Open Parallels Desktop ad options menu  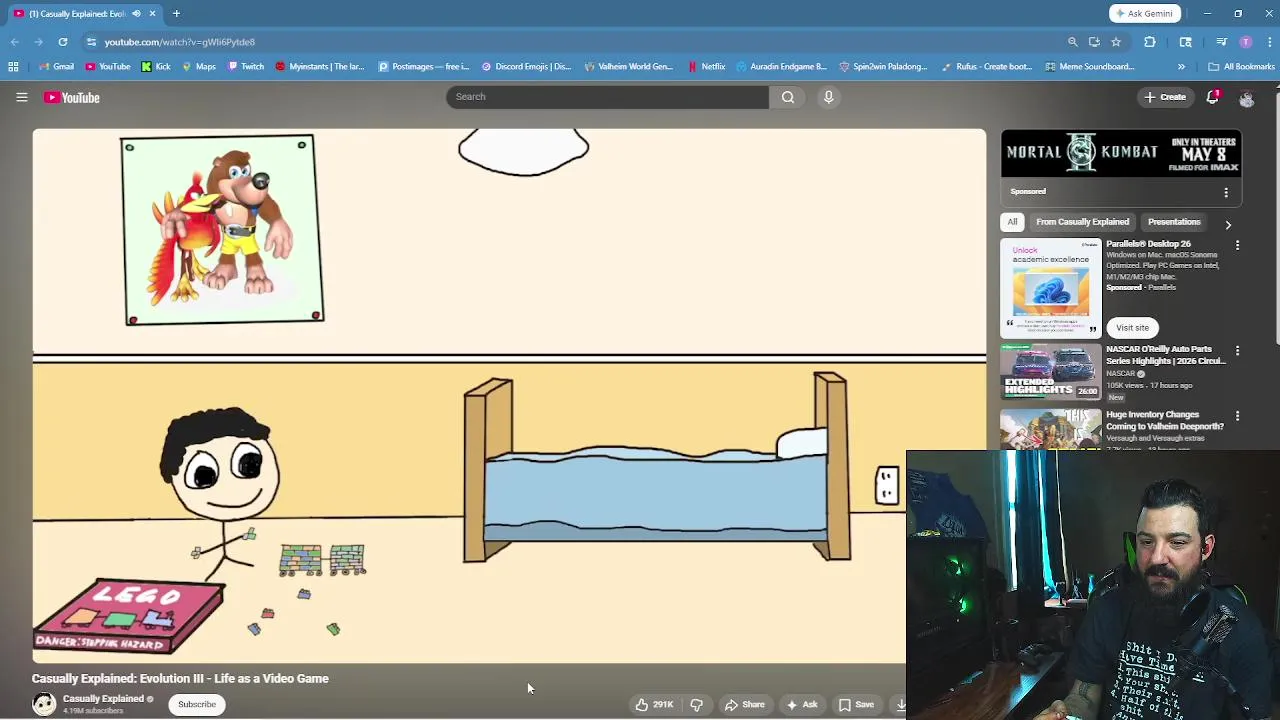1237,245
